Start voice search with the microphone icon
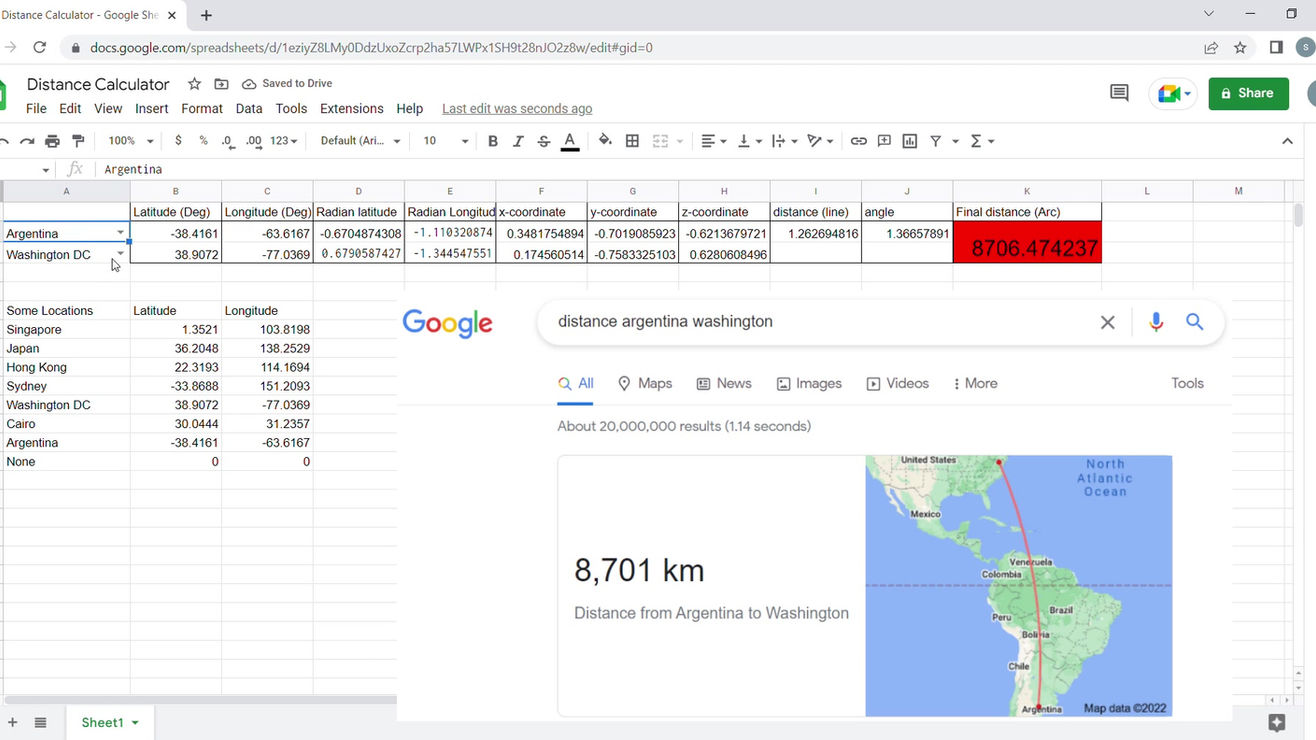Image resolution: width=1316 pixels, height=740 pixels. (x=1156, y=322)
